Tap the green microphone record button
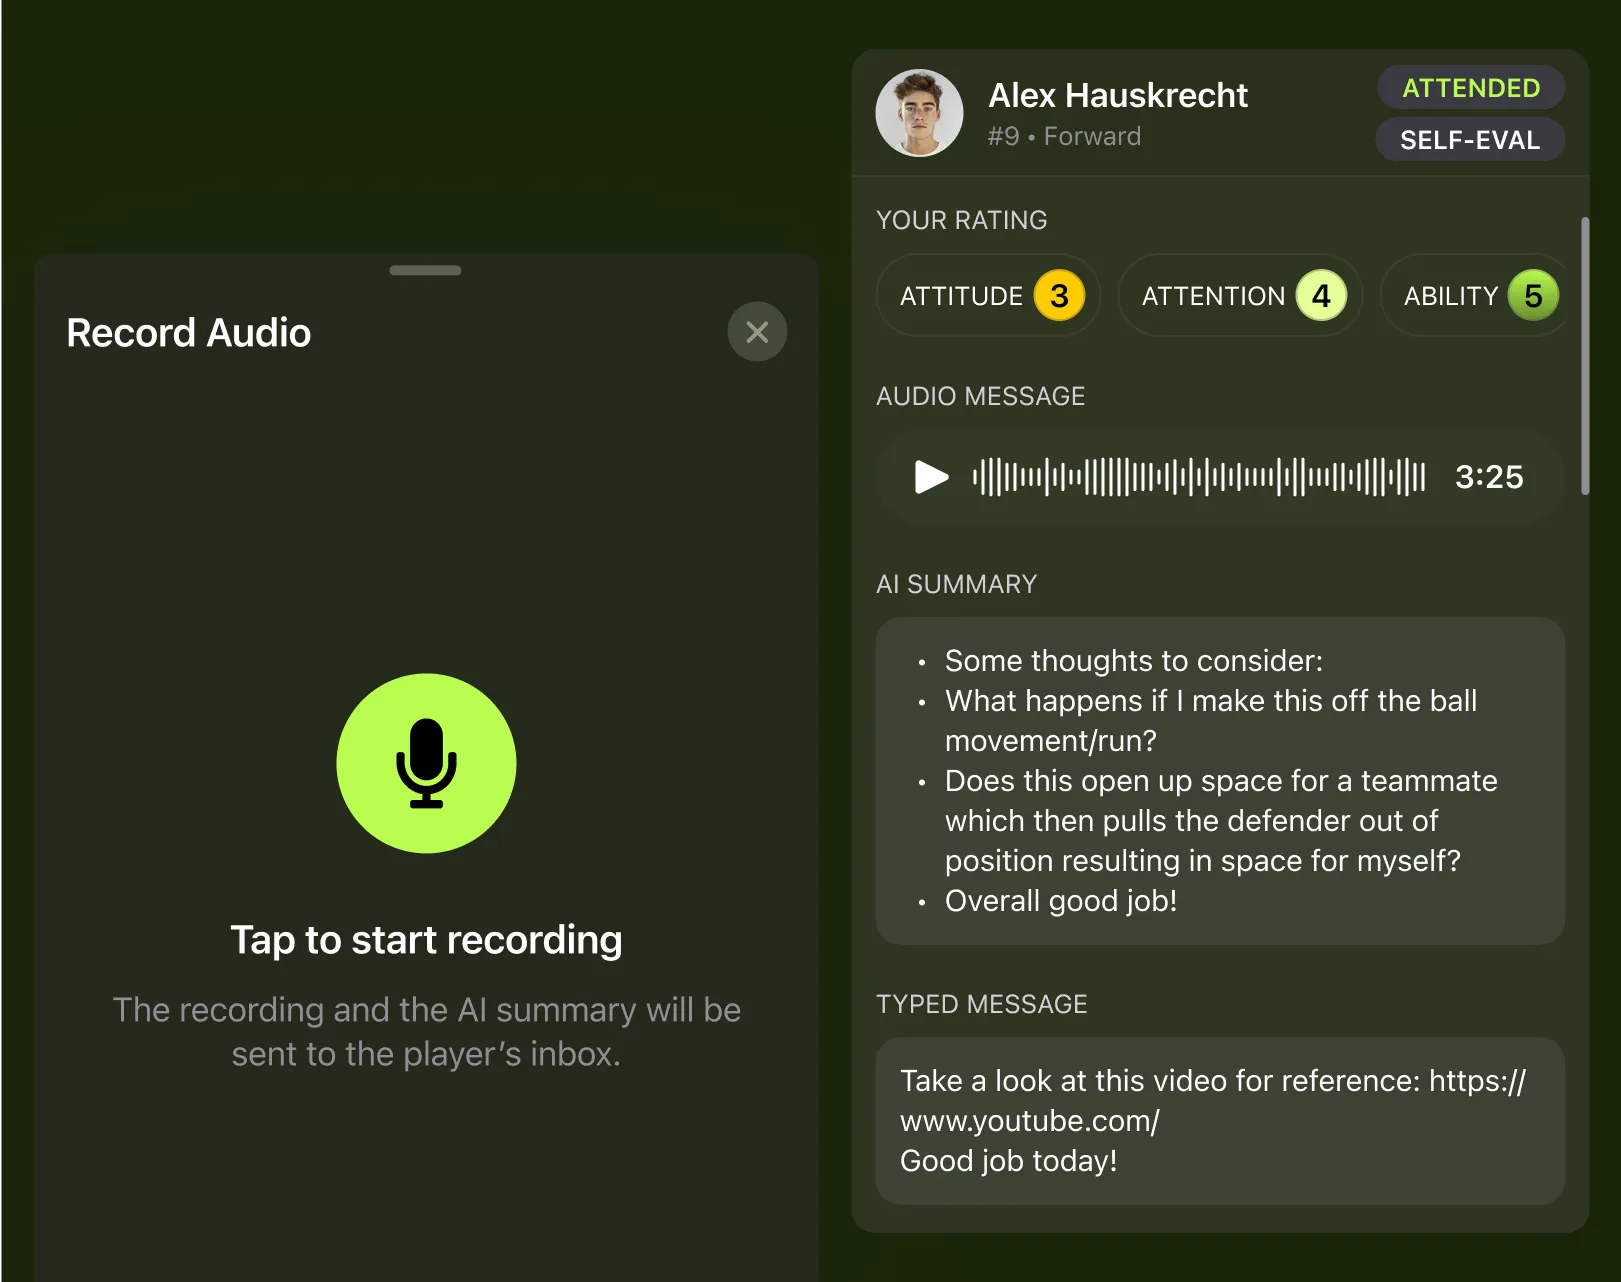The width and height of the screenshot is (1621, 1282). coord(426,763)
